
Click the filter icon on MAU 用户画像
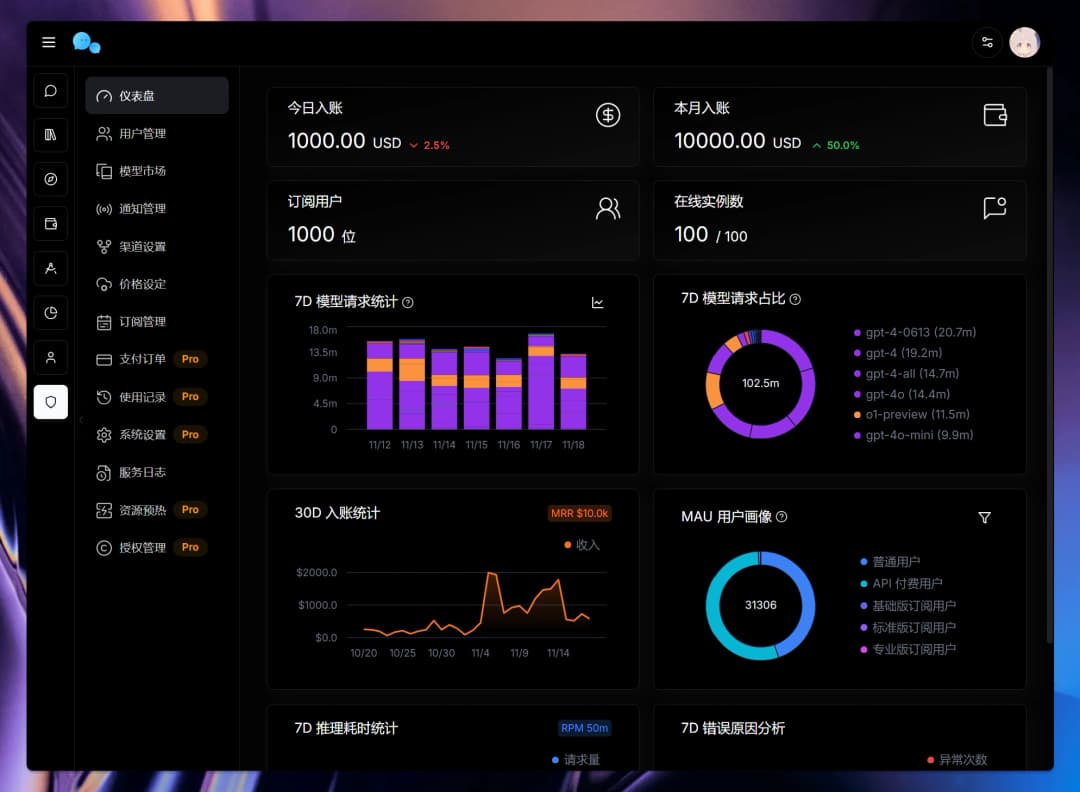(984, 517)
